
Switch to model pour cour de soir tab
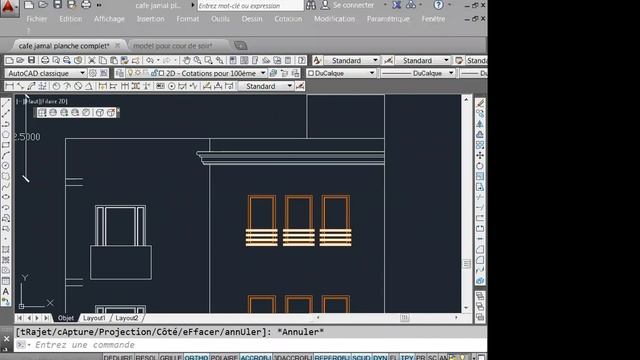(x=173, y=46)
